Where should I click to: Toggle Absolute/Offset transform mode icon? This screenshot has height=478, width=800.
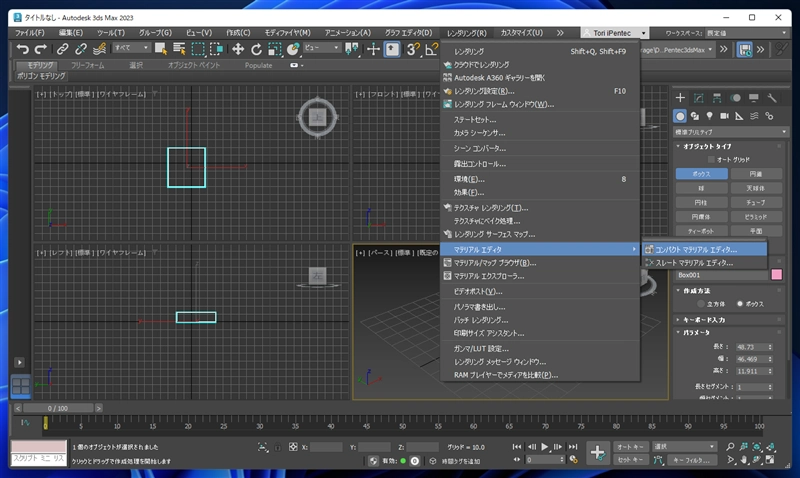(x=293, y=447)
